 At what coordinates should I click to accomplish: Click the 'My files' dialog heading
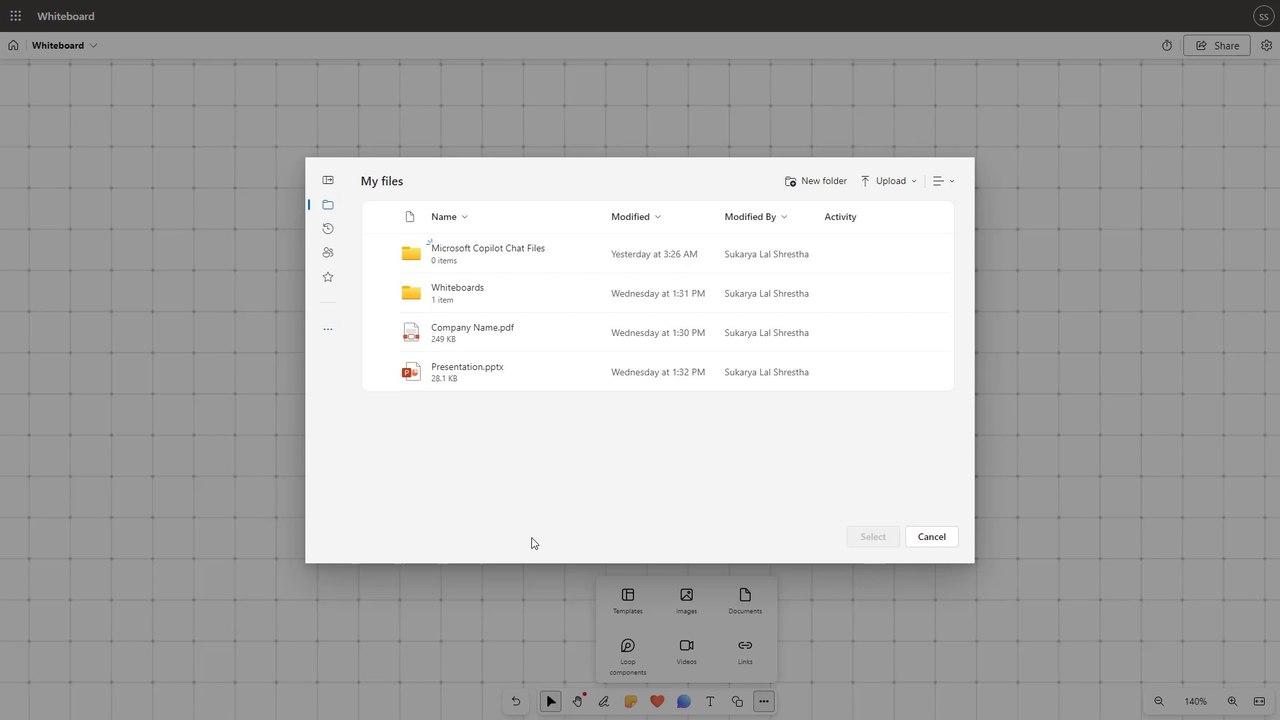click(382, 181)
